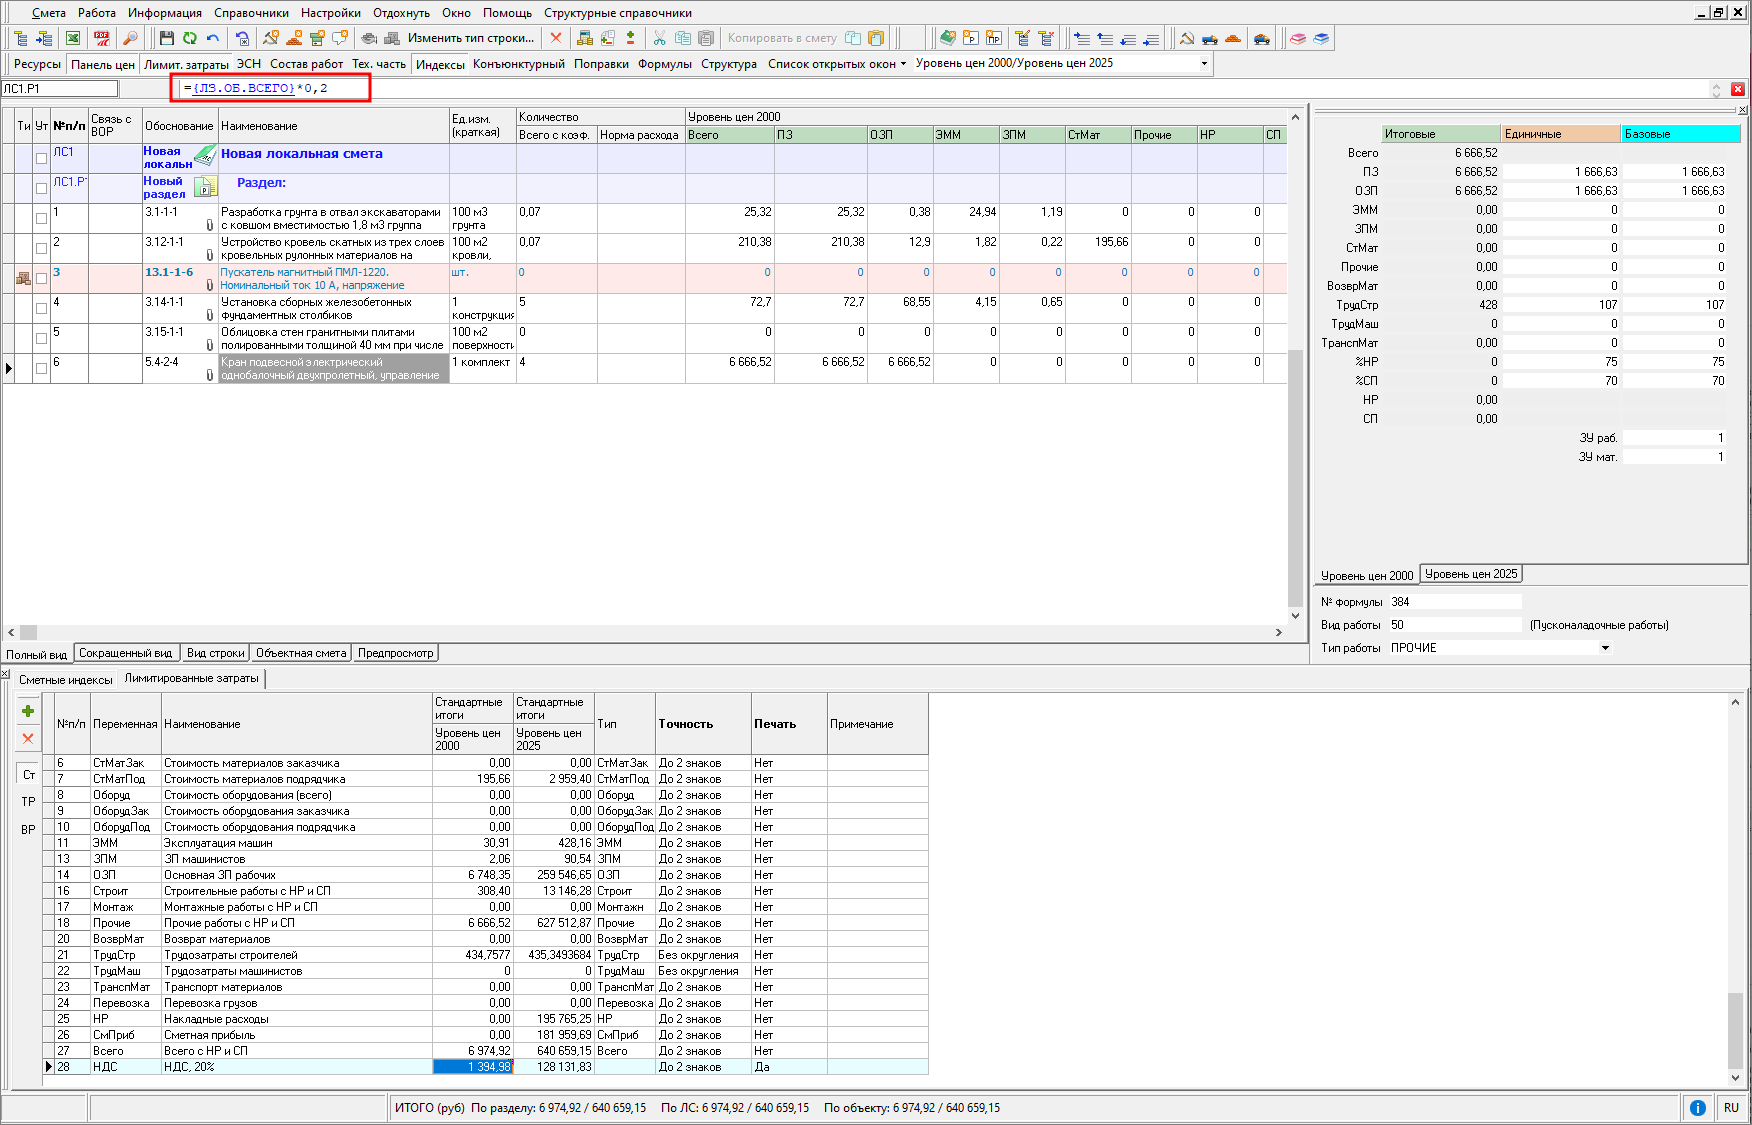The image size is (1752, 1125).
Task: Add a limited cost row with green plus
Action: click(x=28, y=711)
